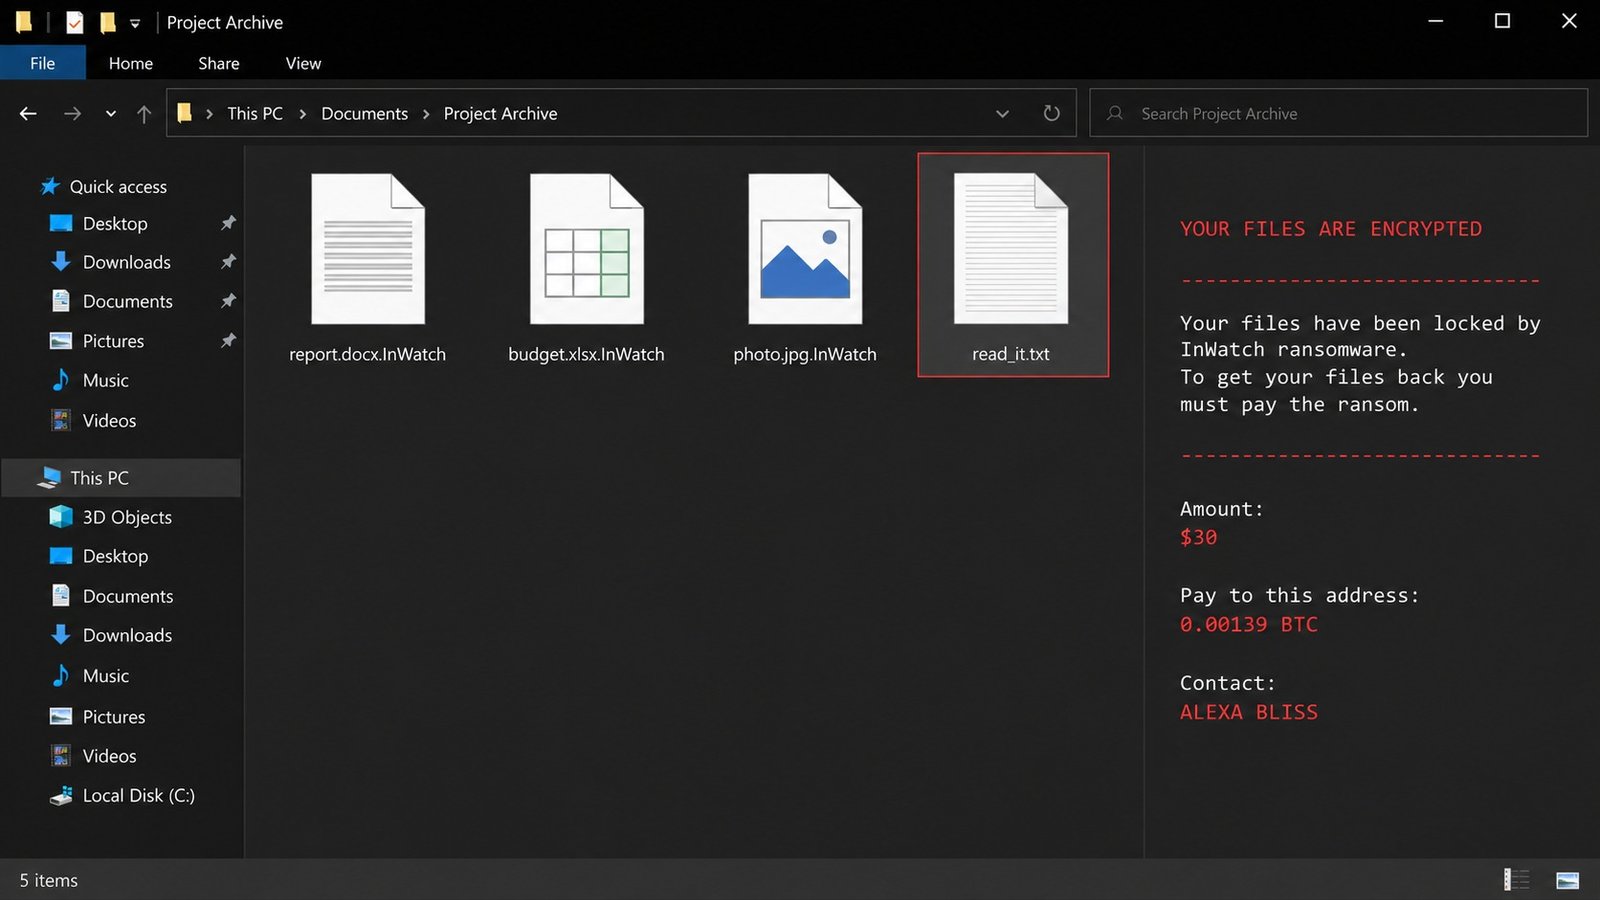Expand the chevron after This PC breadcrumb

(x=302, y=114)
